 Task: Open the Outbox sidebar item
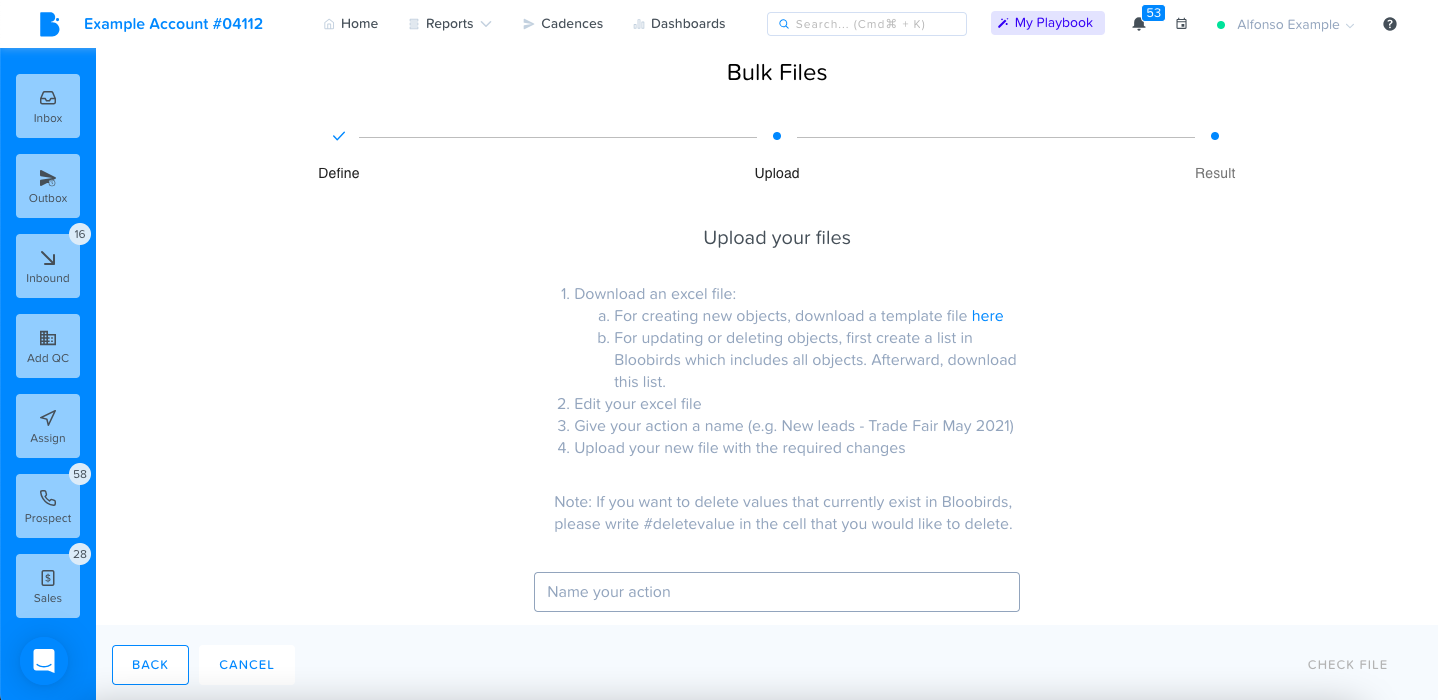[48, 186]
